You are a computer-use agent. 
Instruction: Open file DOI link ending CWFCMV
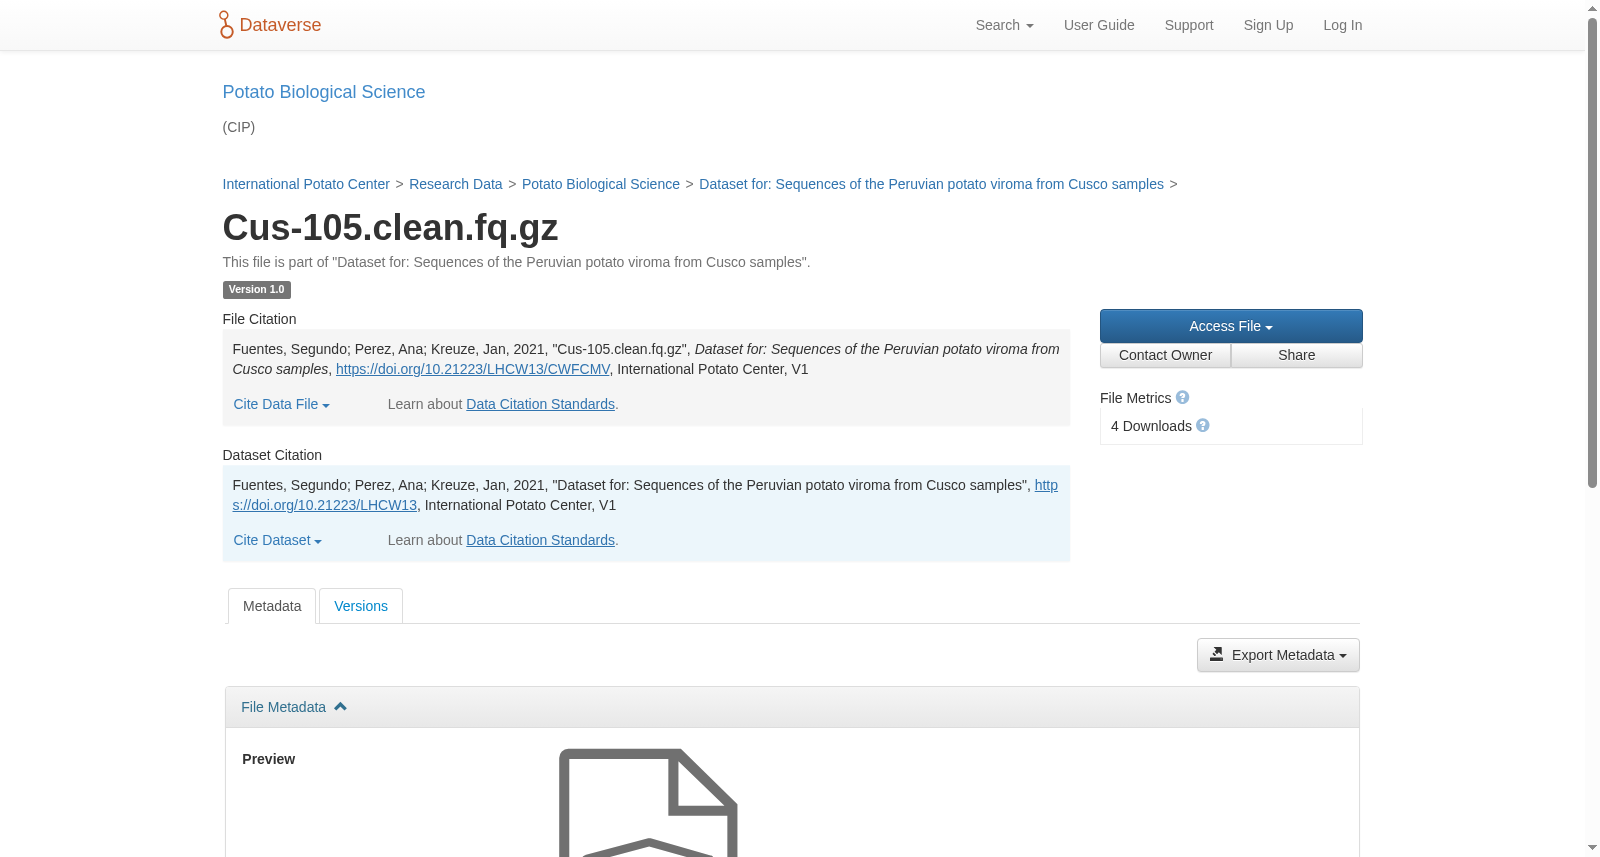pyautogui.click(x=472, y=369)
